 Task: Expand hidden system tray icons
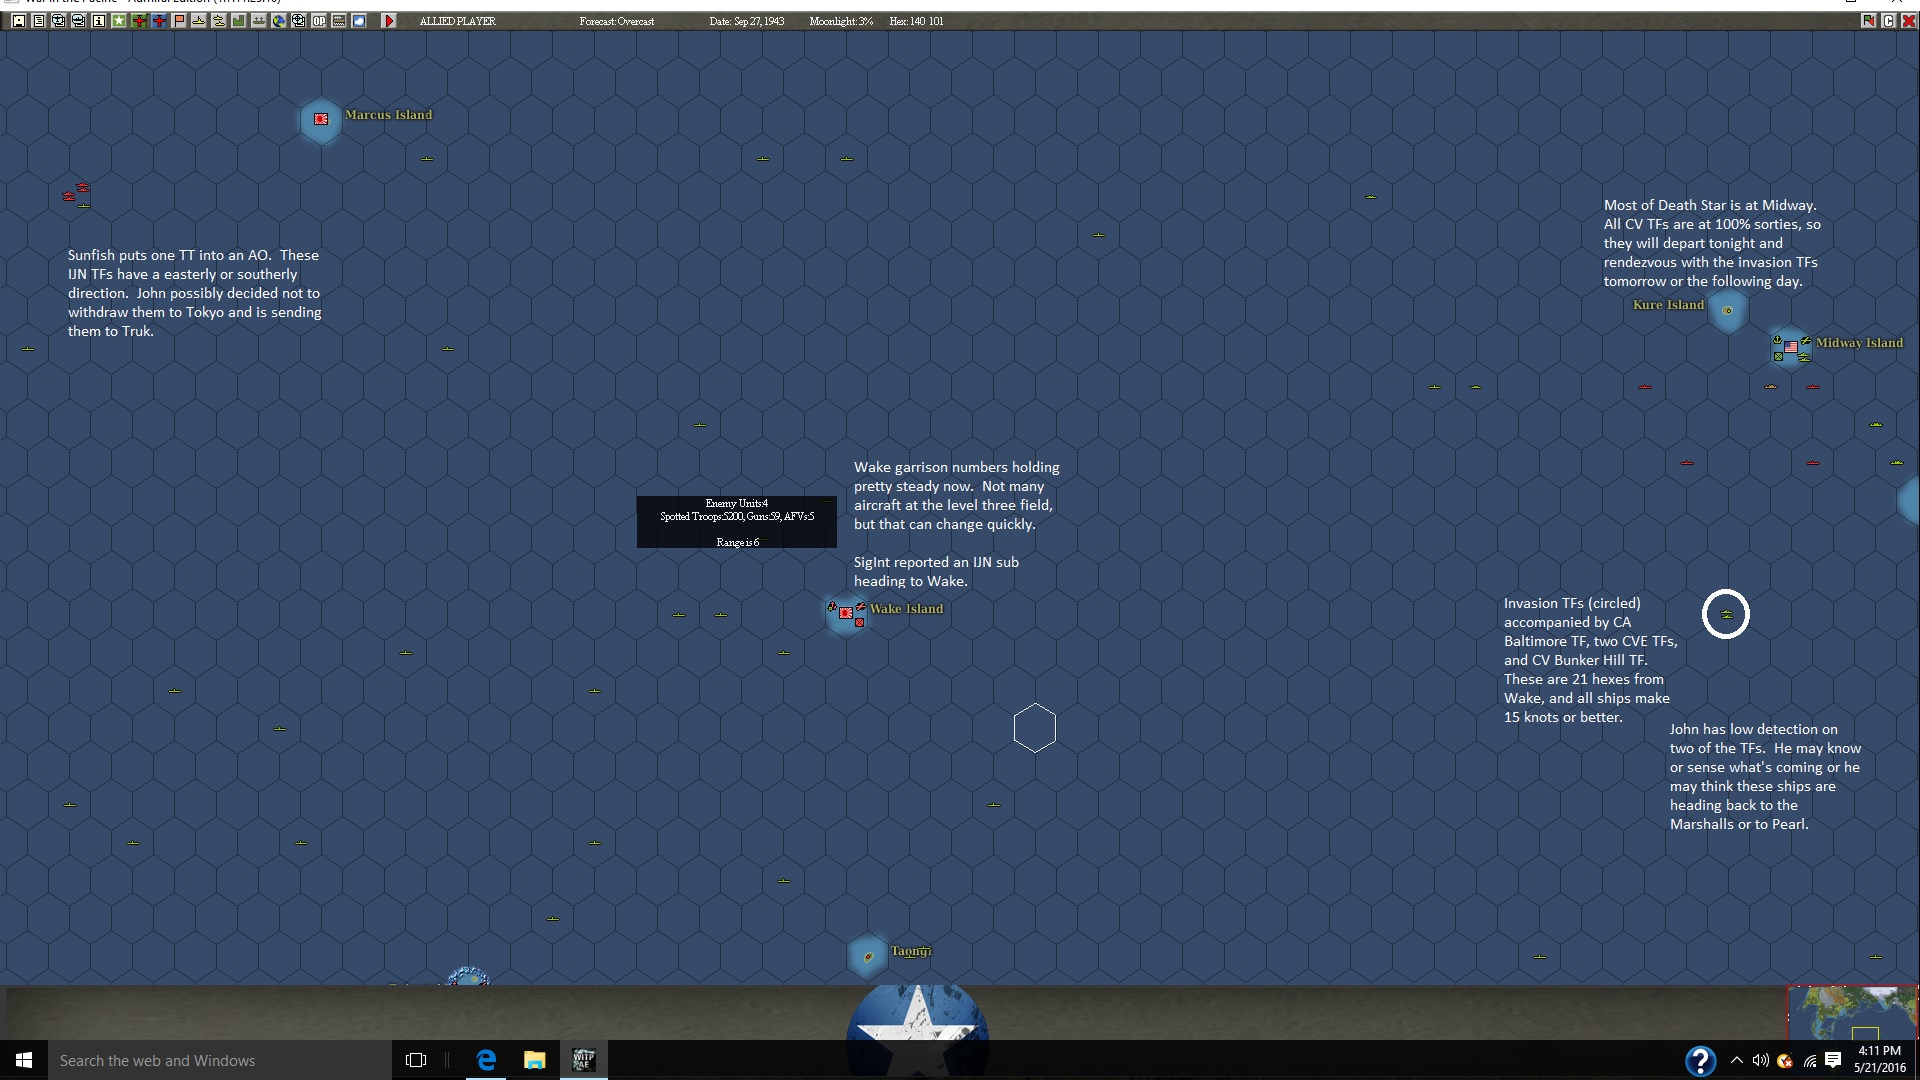point(1737,1060)
